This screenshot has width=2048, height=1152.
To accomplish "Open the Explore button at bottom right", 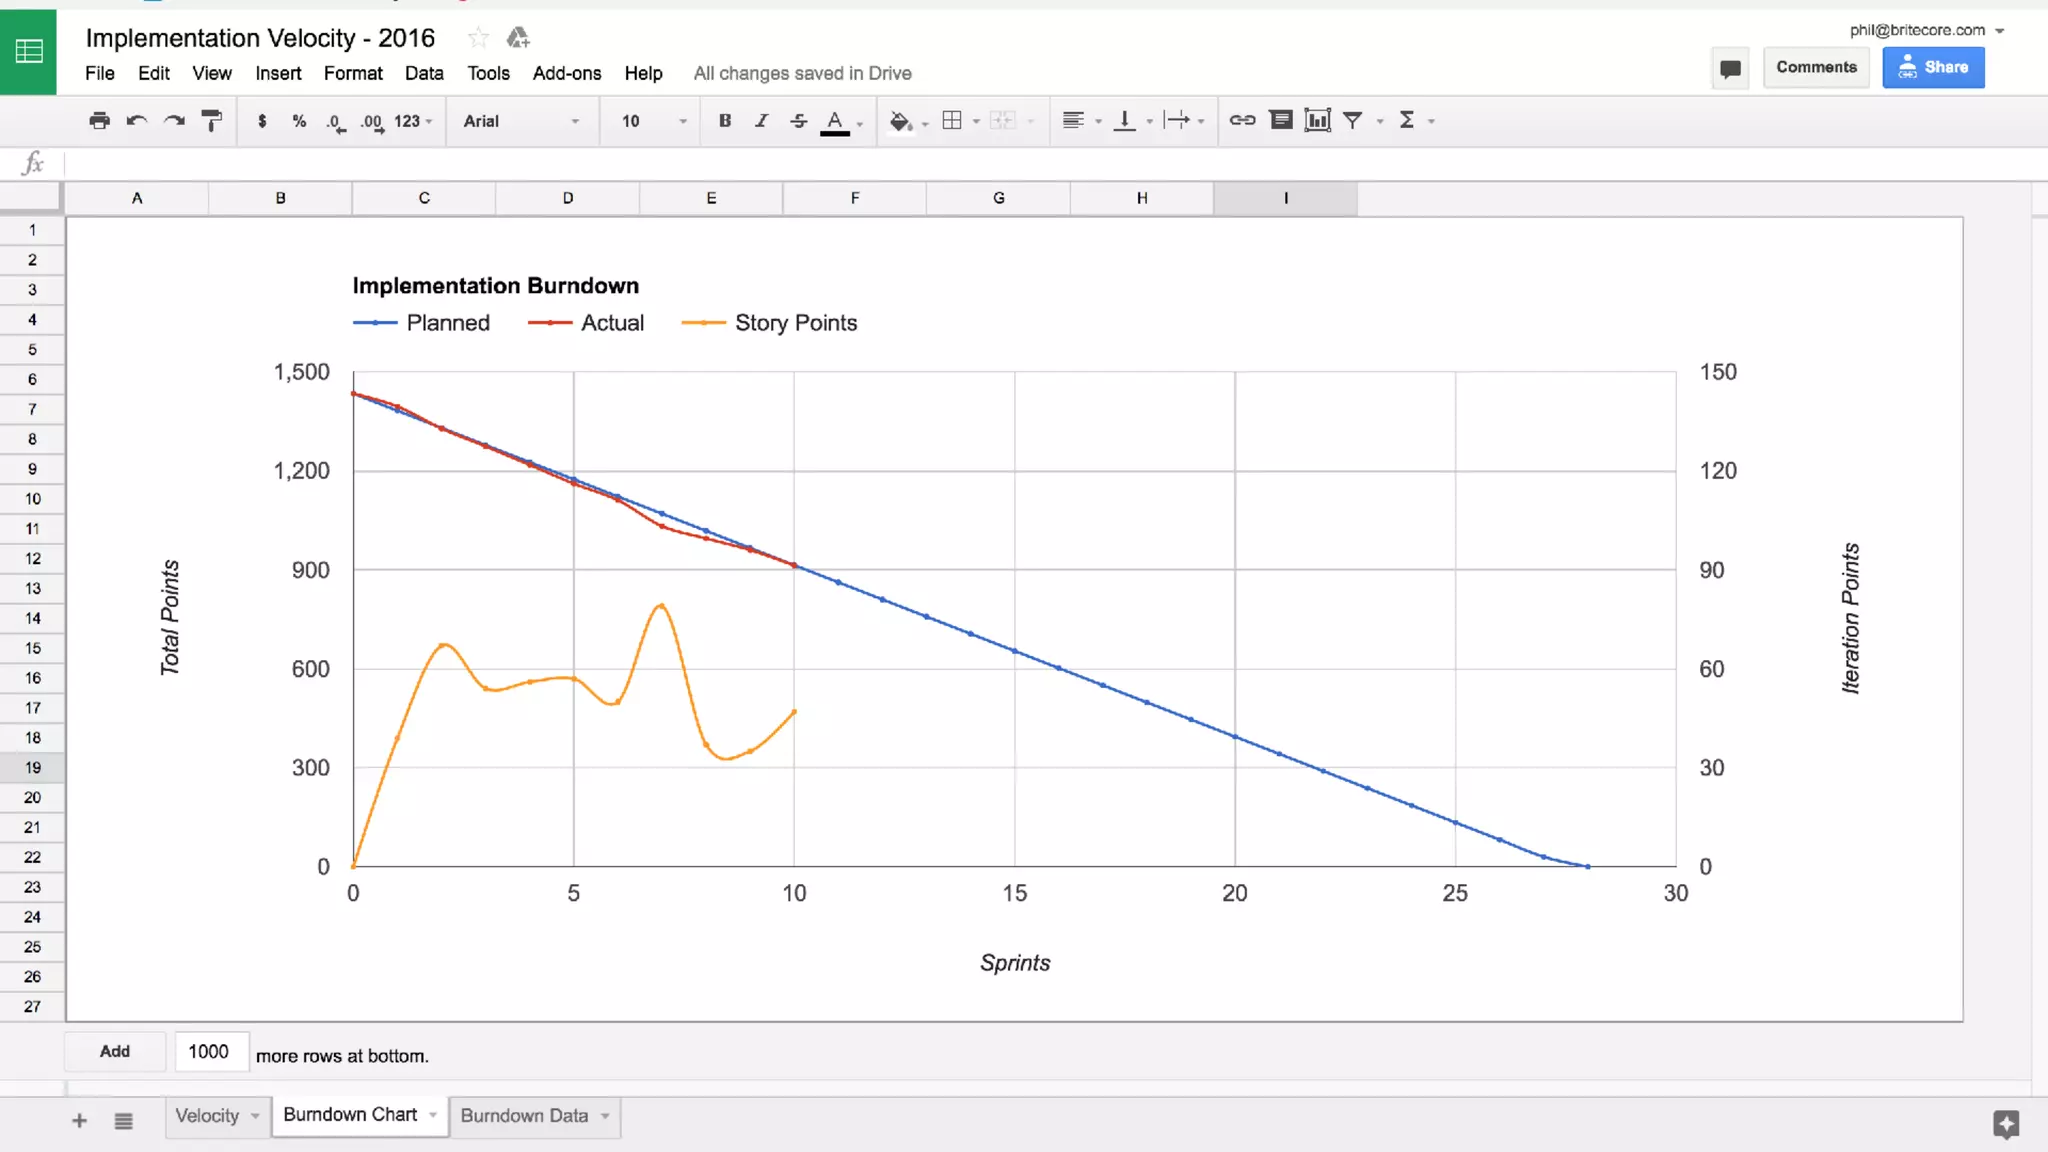I will (x=2005, y=1124).
